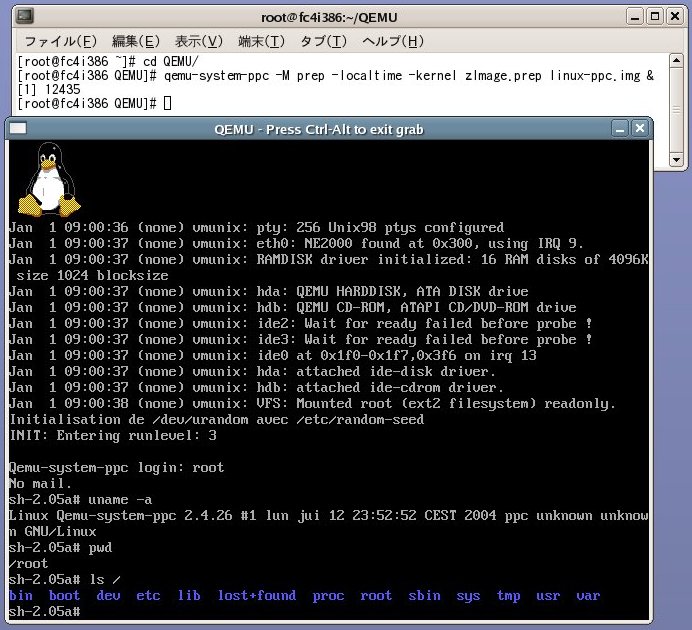Click the 'uname -a' command in QEMU

pyautogui.click(x=120, y=499)
